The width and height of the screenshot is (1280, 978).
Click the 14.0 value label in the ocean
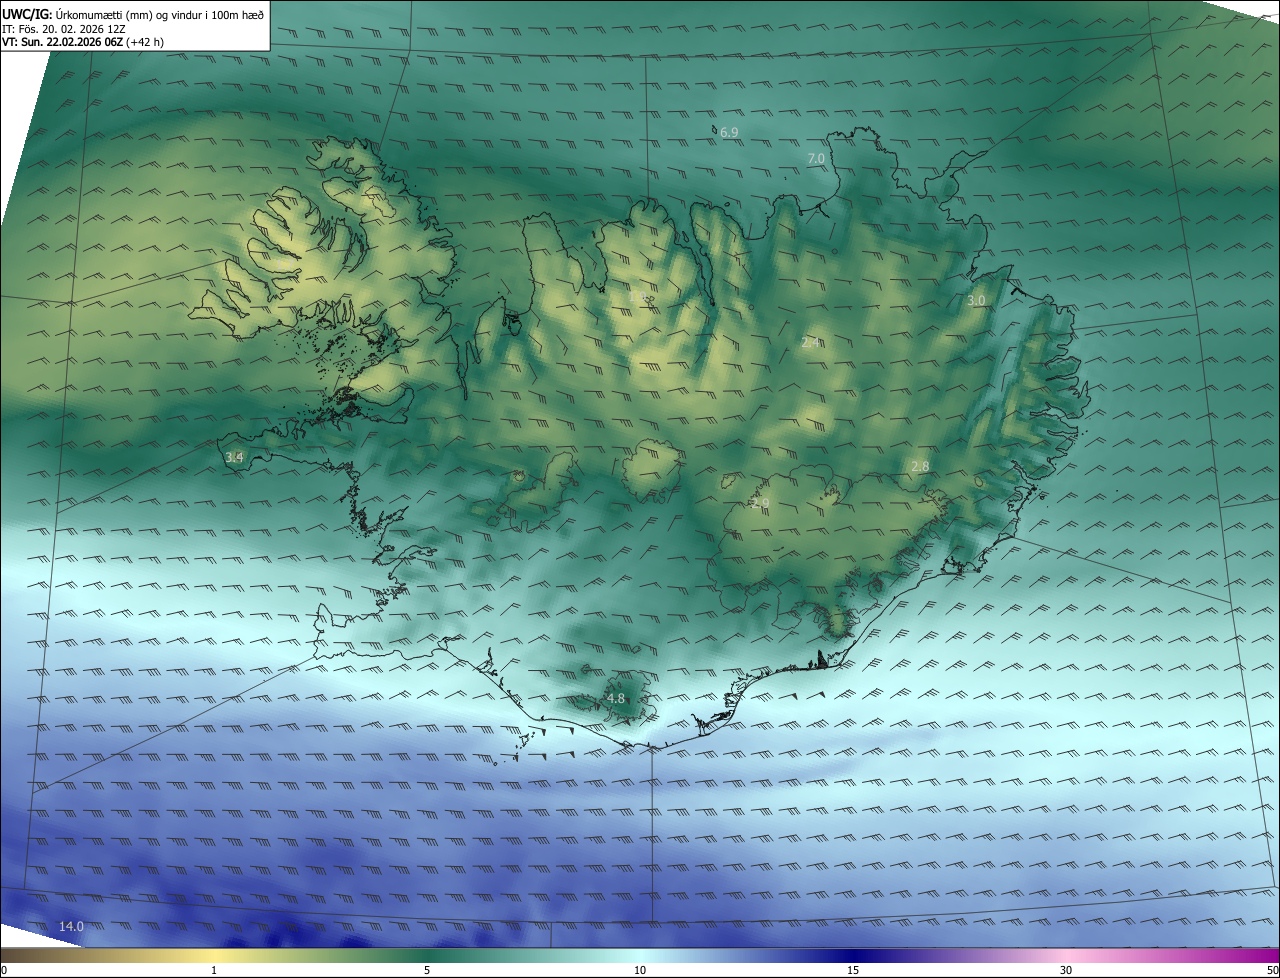tap(71, 927)
